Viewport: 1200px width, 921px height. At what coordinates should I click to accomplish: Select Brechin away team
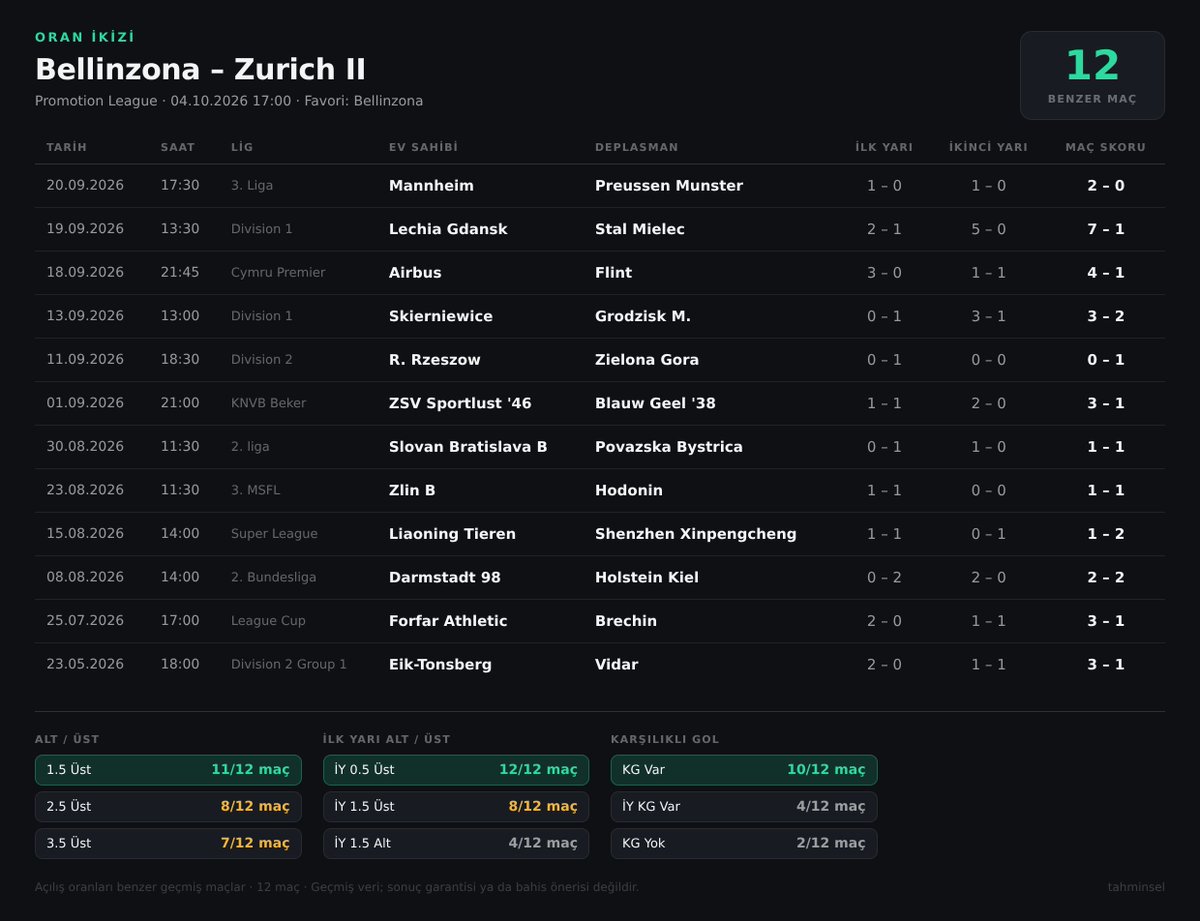626,621
